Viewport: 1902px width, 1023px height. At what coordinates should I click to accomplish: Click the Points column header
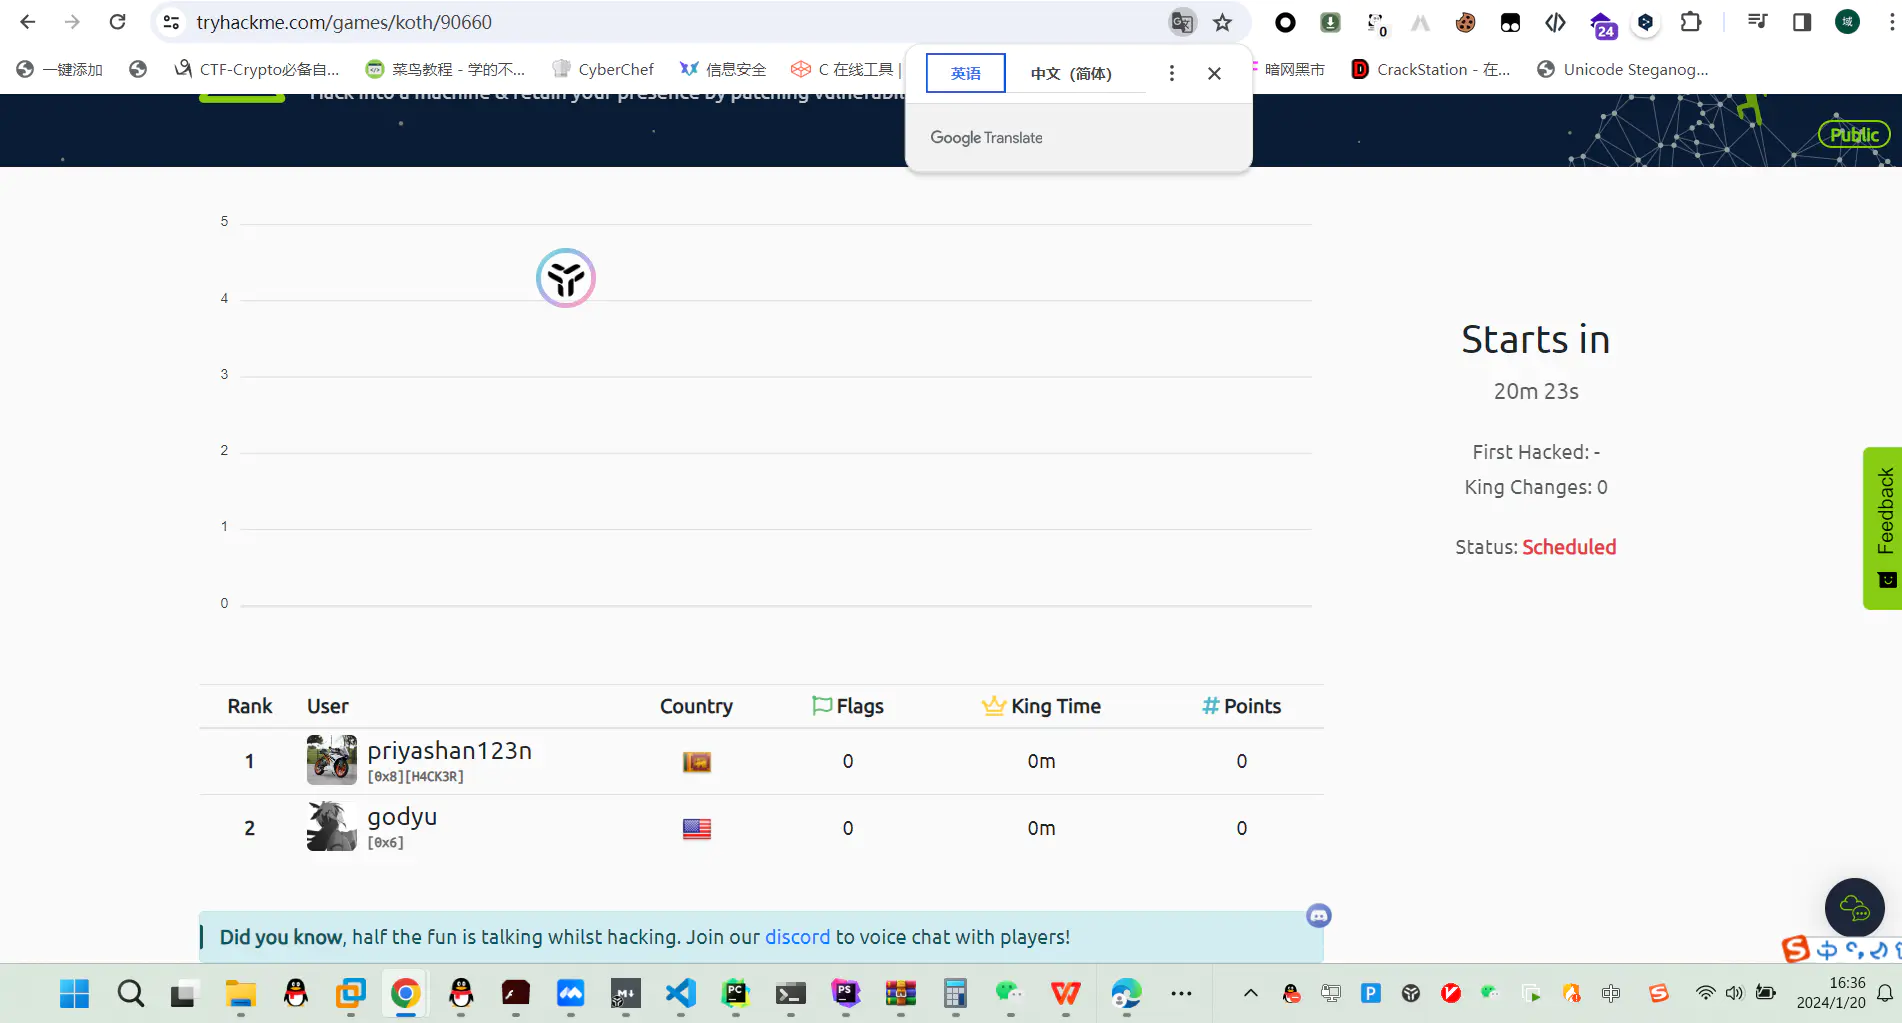tap(1241, 706)
